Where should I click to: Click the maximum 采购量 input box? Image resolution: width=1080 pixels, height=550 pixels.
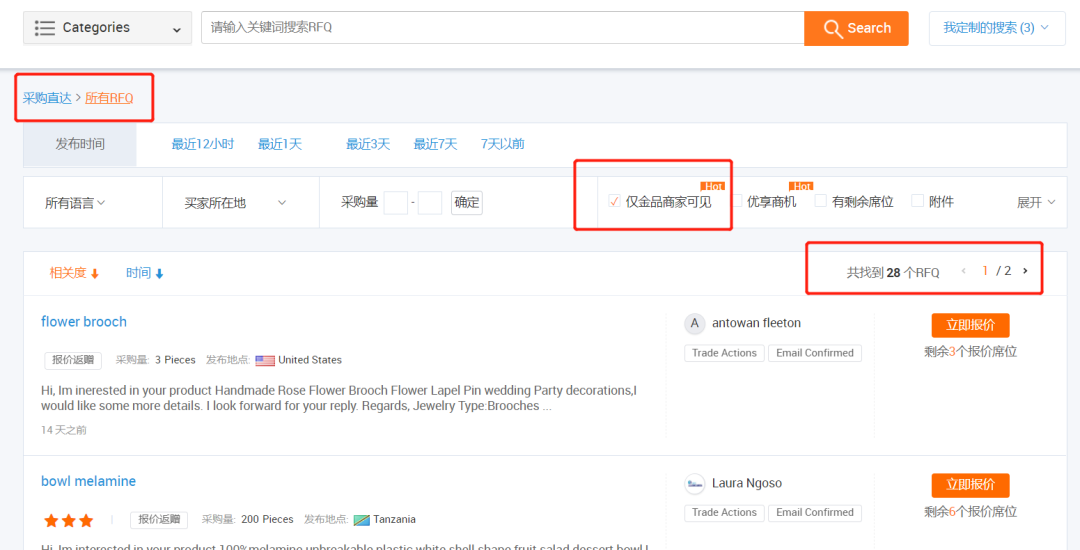click(430, 203)
